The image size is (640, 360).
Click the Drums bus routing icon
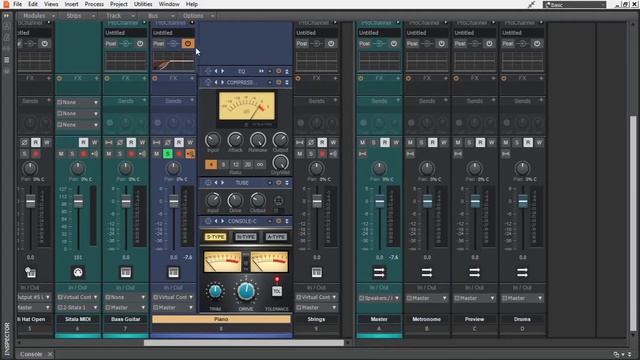click(x=522, y=272)
